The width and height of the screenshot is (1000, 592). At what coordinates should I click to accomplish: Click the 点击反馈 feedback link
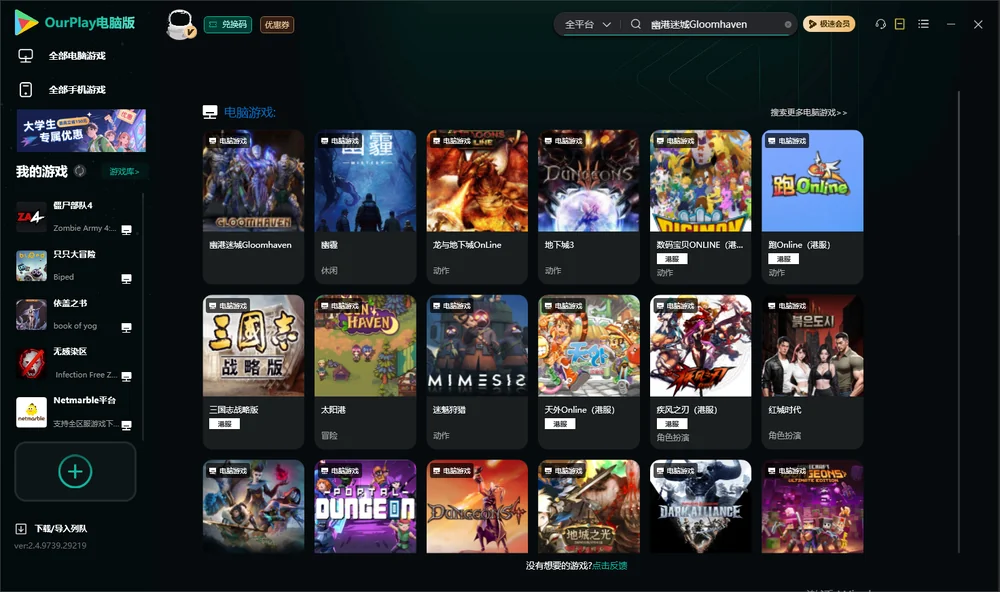coord(610,565)
